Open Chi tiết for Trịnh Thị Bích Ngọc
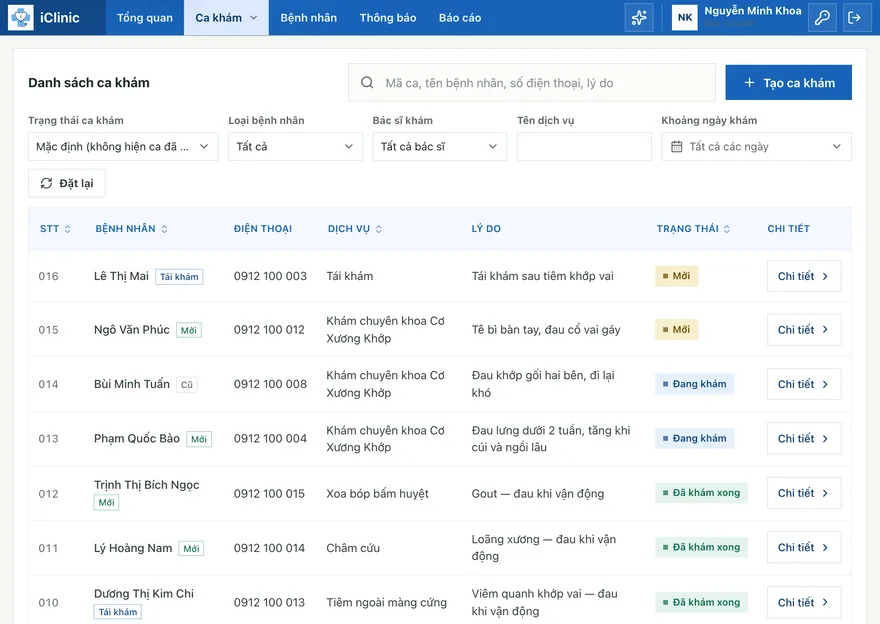880x624 pixels. coord(804,493)
